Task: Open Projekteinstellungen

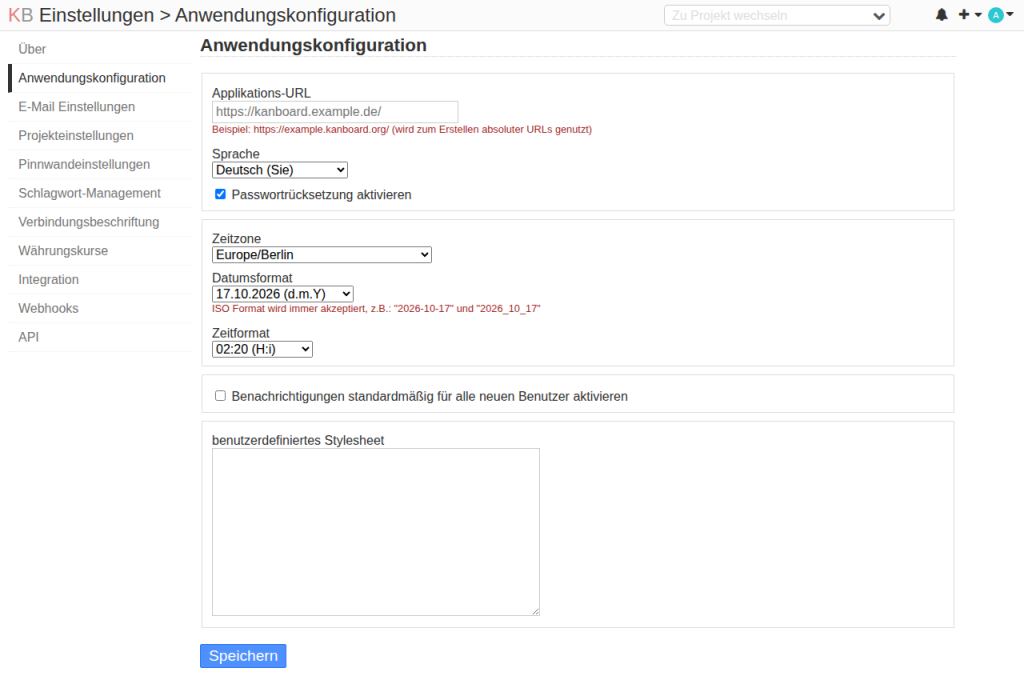Action: pos(76,135)
